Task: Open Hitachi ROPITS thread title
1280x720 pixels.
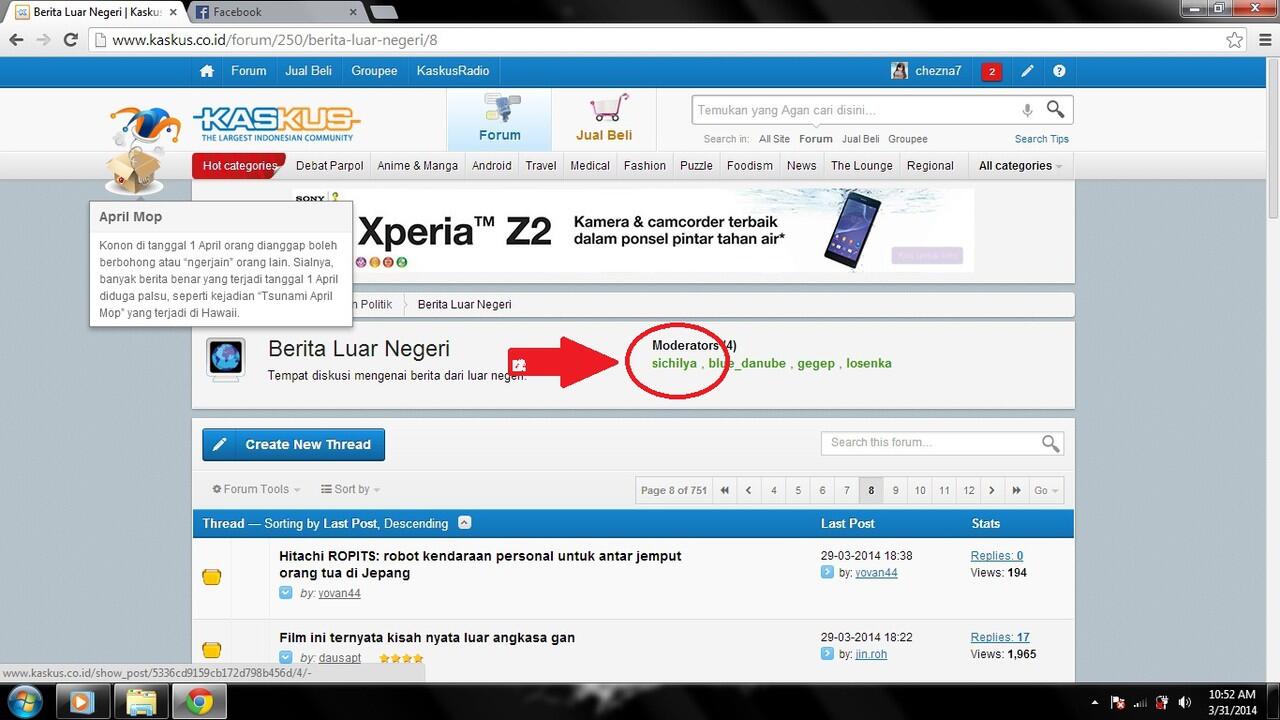Action: pos(480,564)
